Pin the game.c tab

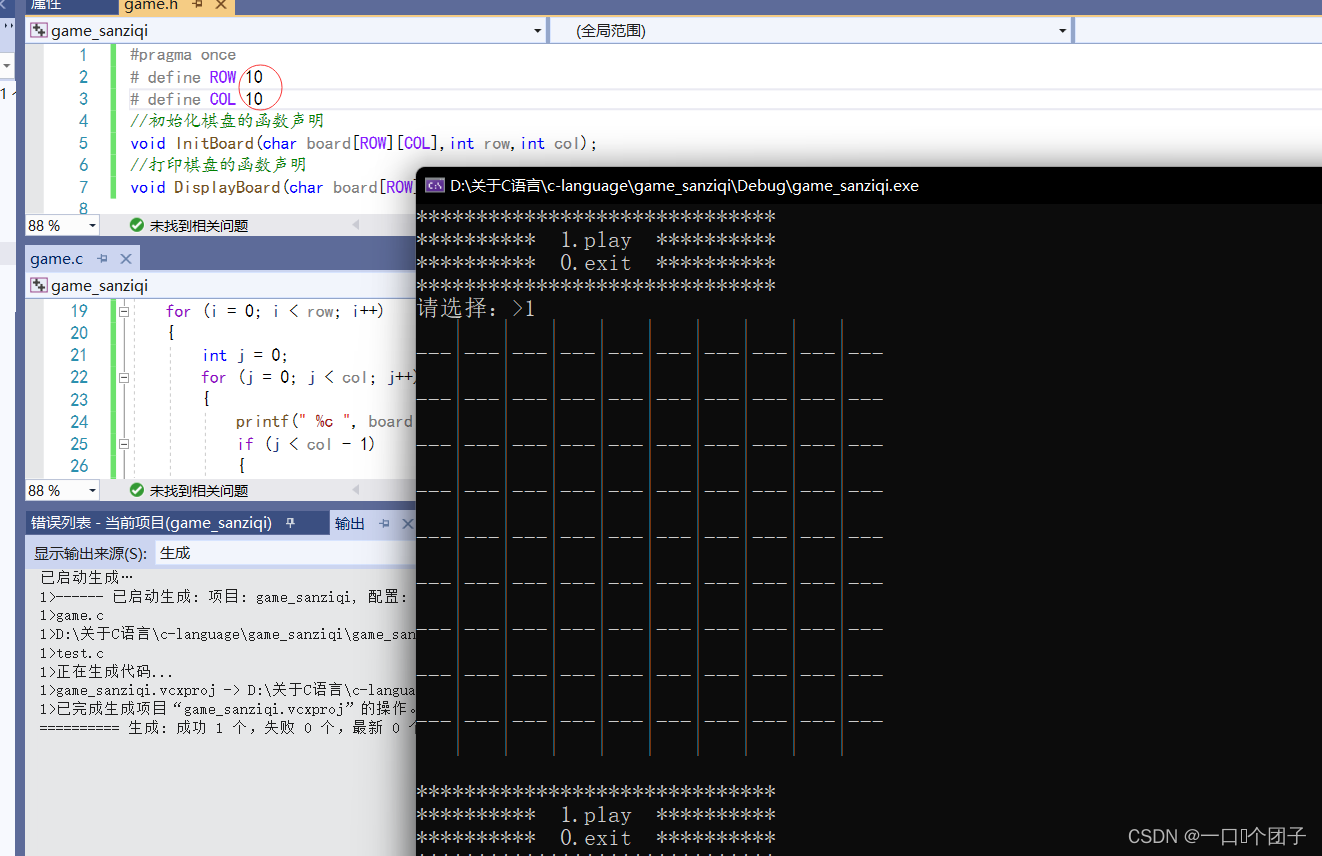click(103, 259)
